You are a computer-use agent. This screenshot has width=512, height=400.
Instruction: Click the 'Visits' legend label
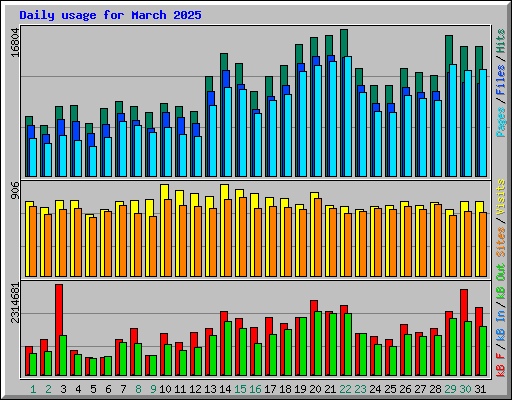coord(501,197)
